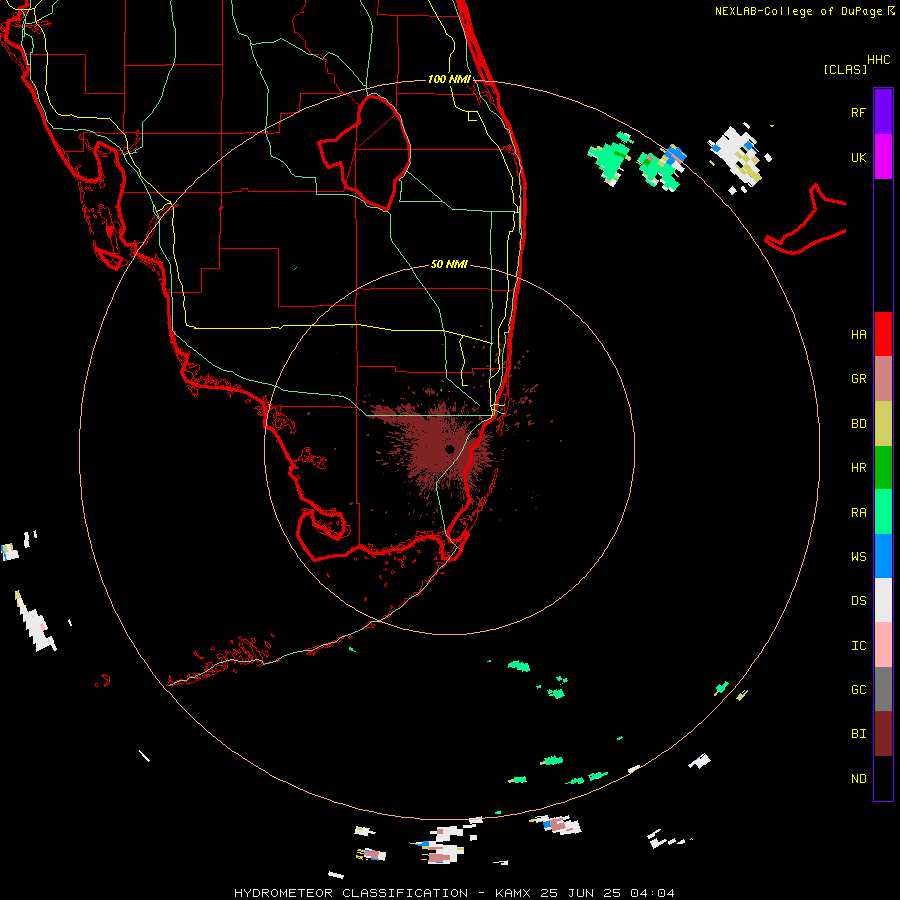Image resolution: width=900 pixels, height=900 pixels.
Task: Click the 100 NMI range ring label
Action: (449, 79)
